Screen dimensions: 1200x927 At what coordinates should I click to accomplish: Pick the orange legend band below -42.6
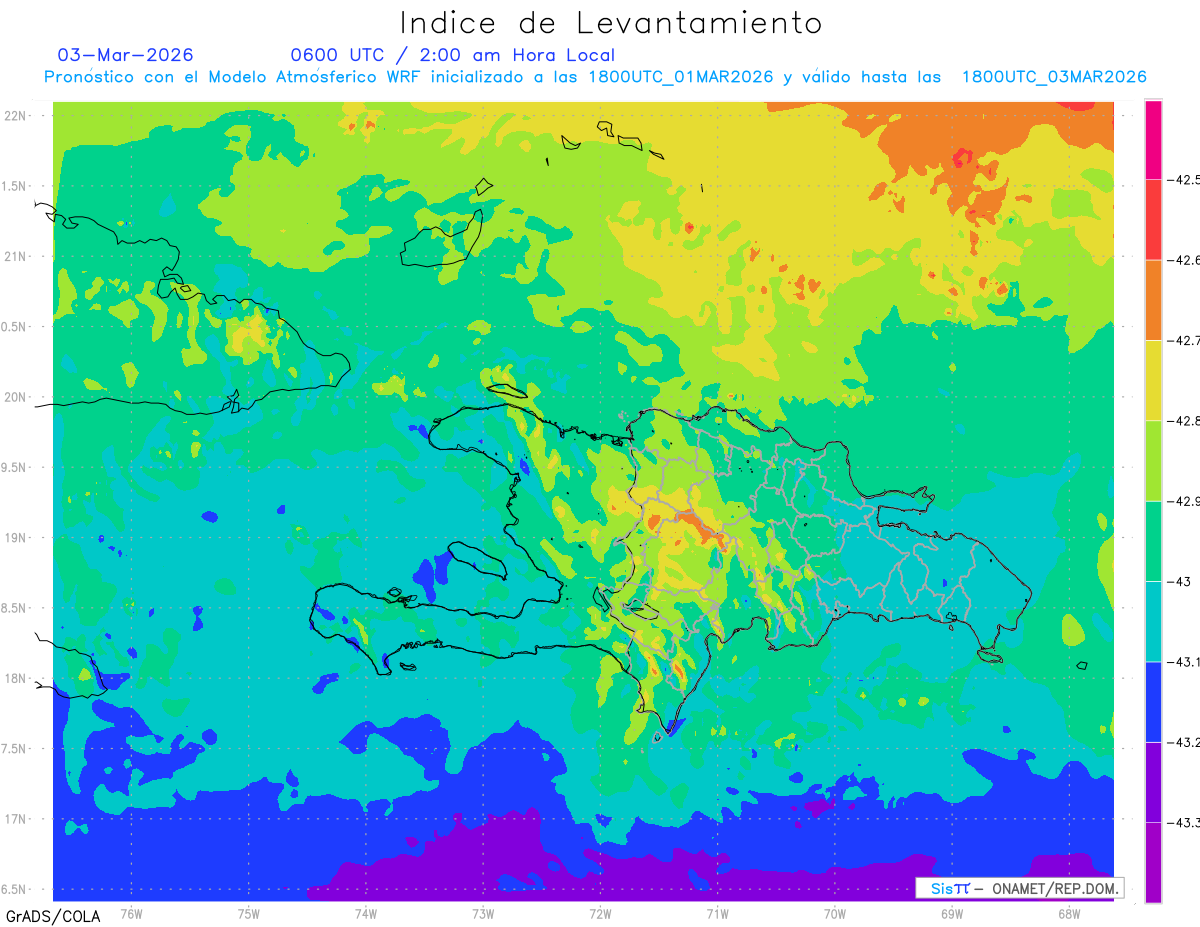tap(1153, 300)
